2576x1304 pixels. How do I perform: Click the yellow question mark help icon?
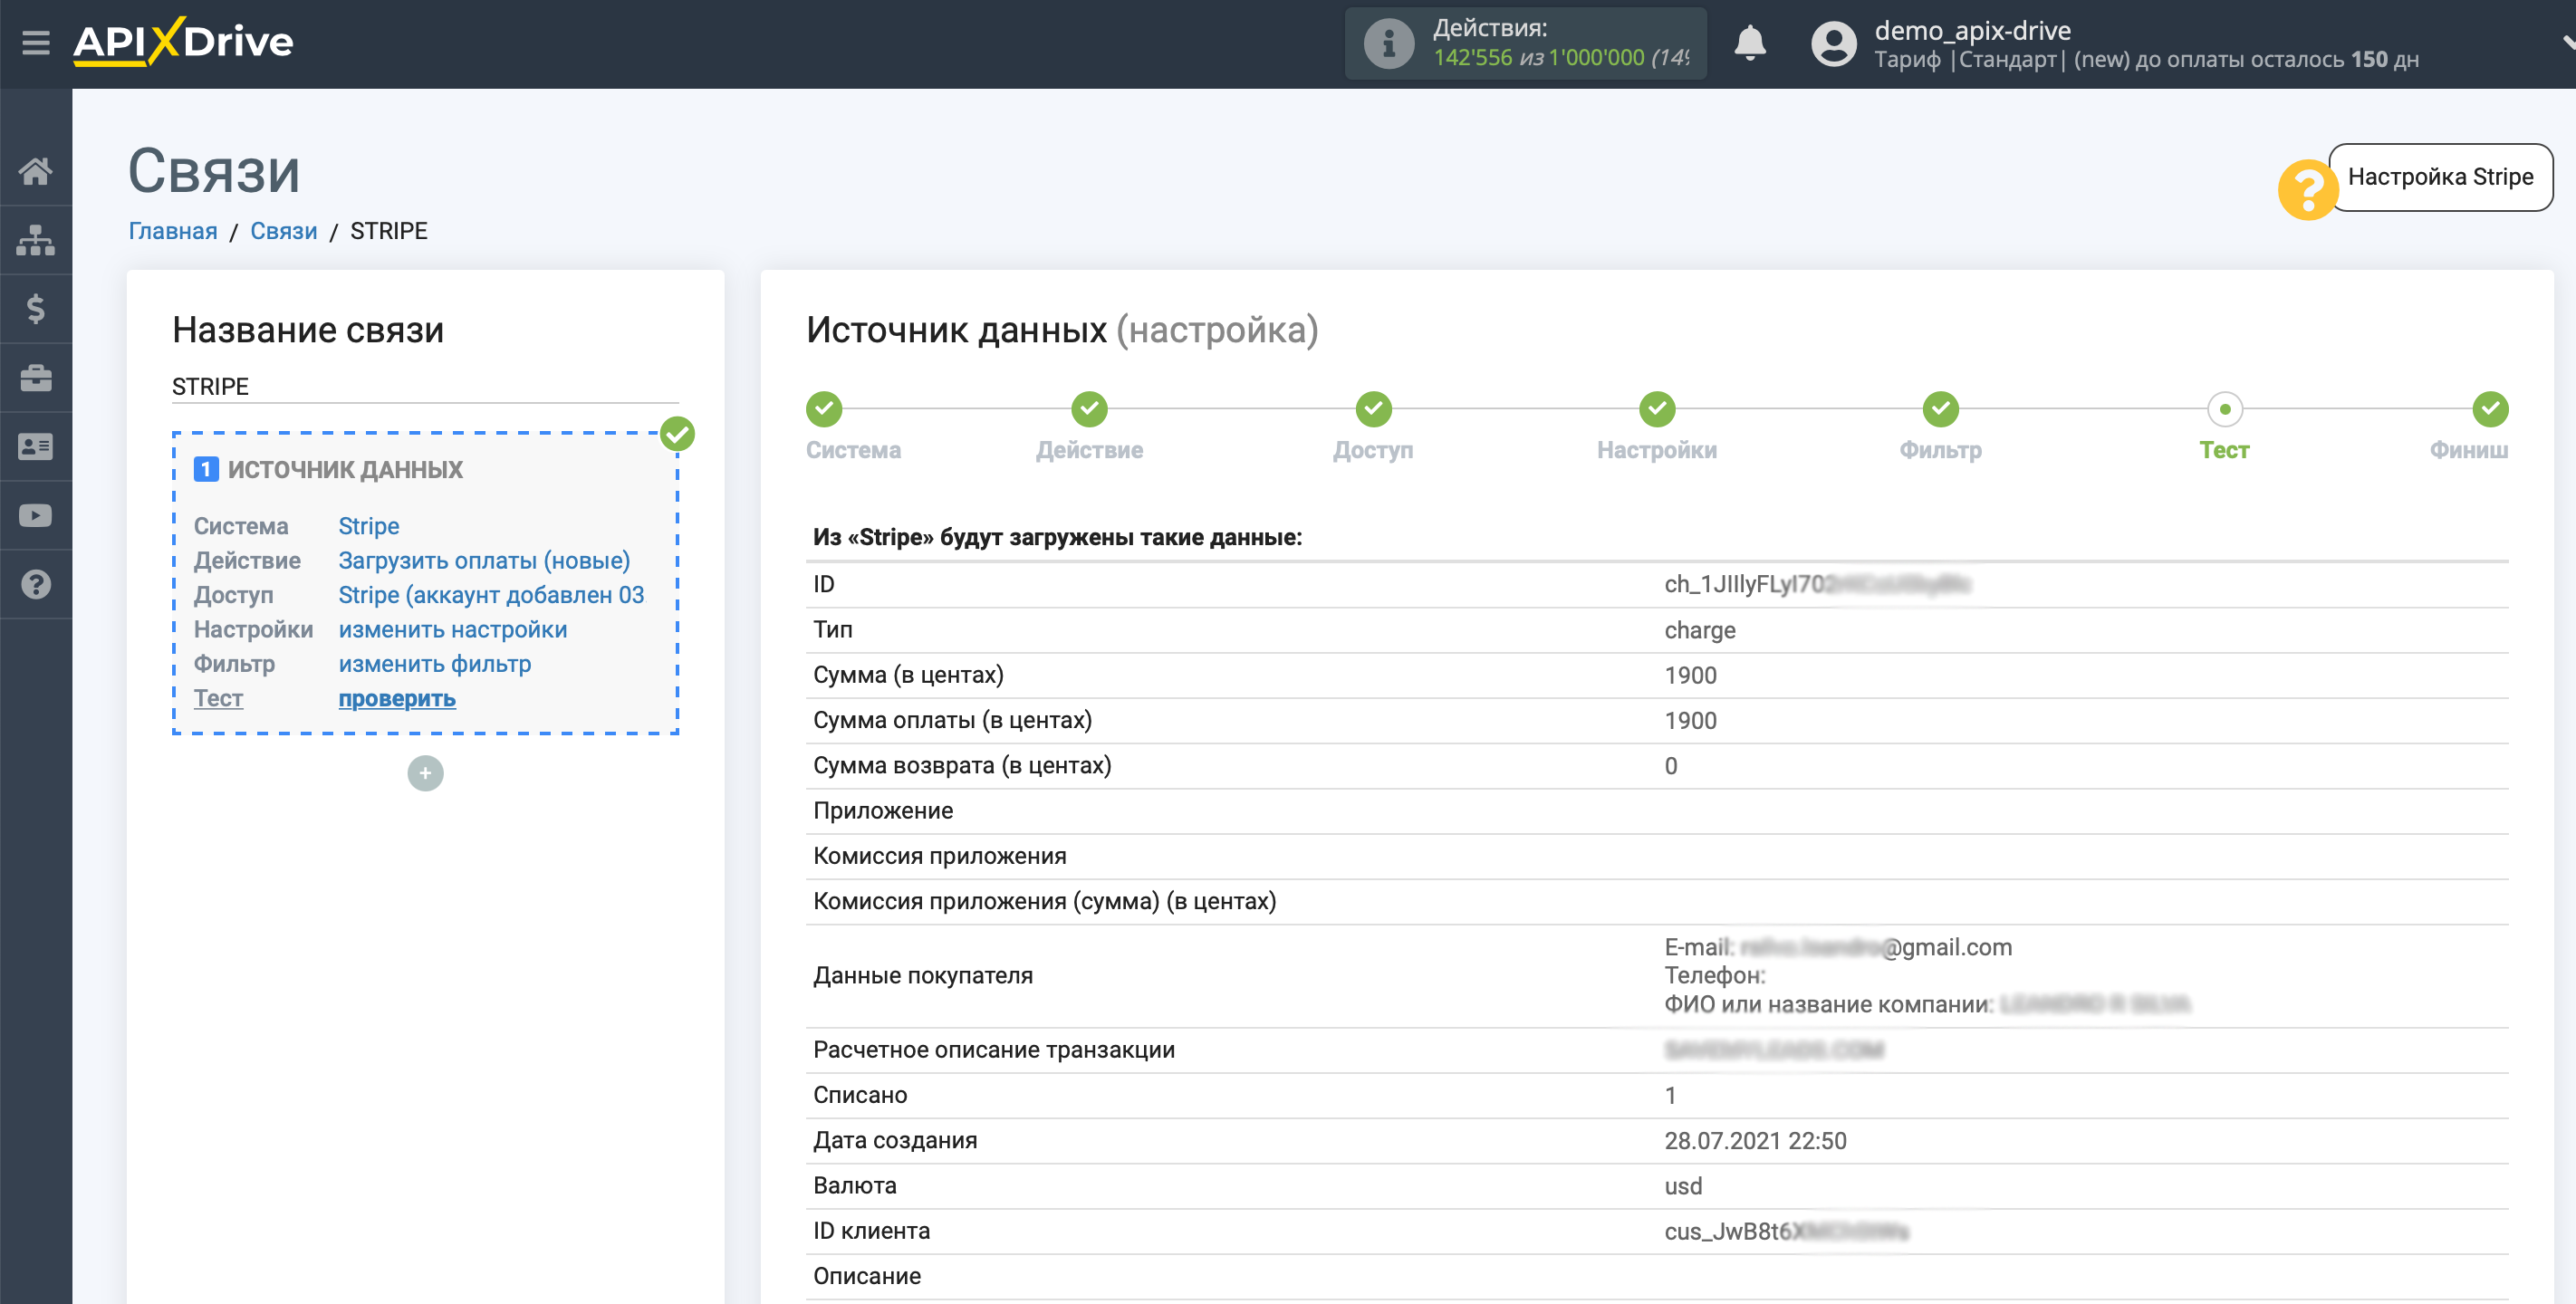tap(2308, 189)
